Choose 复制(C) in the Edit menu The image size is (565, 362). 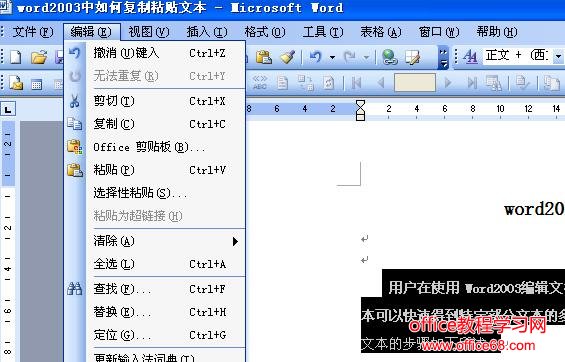tap(155, 124)
